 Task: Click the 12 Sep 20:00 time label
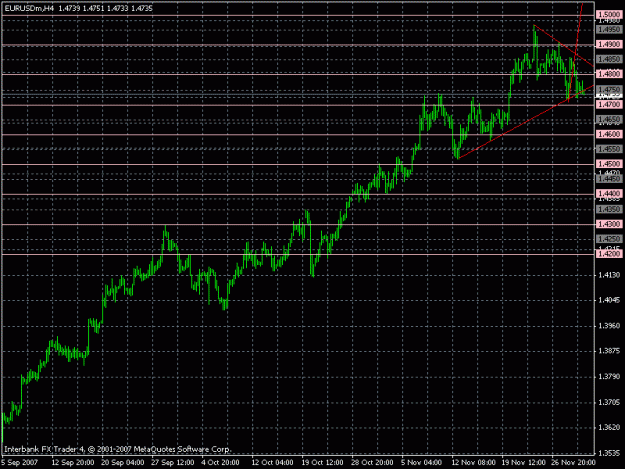tap(73, 463)
